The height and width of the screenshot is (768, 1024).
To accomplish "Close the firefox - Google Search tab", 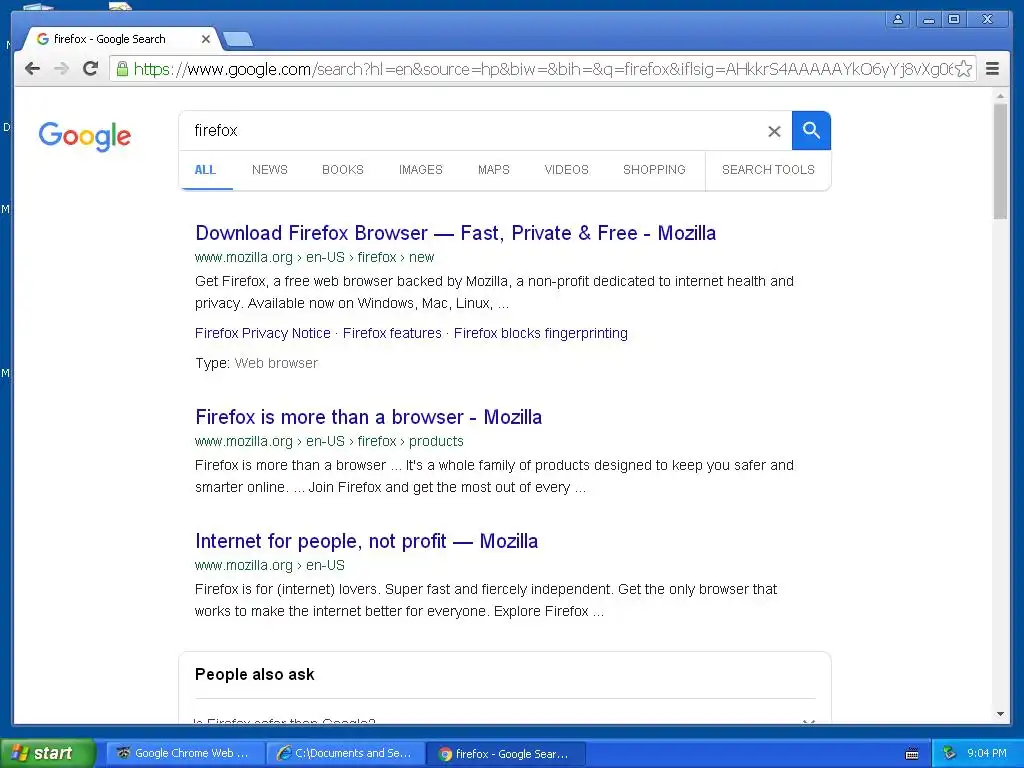I will pos(206,39).
